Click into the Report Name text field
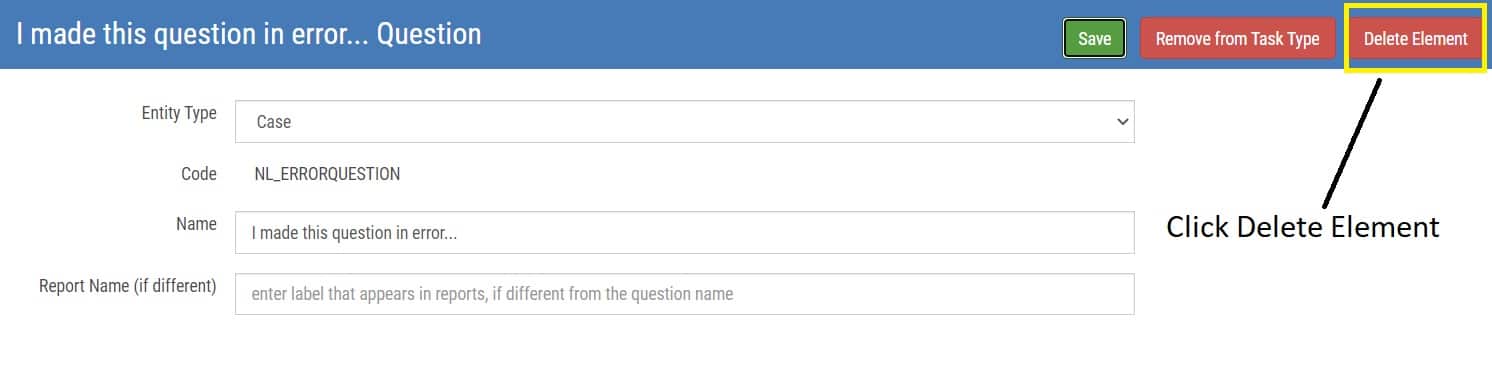This screenshot has height=389, width=1492. [x=684, y=294]
